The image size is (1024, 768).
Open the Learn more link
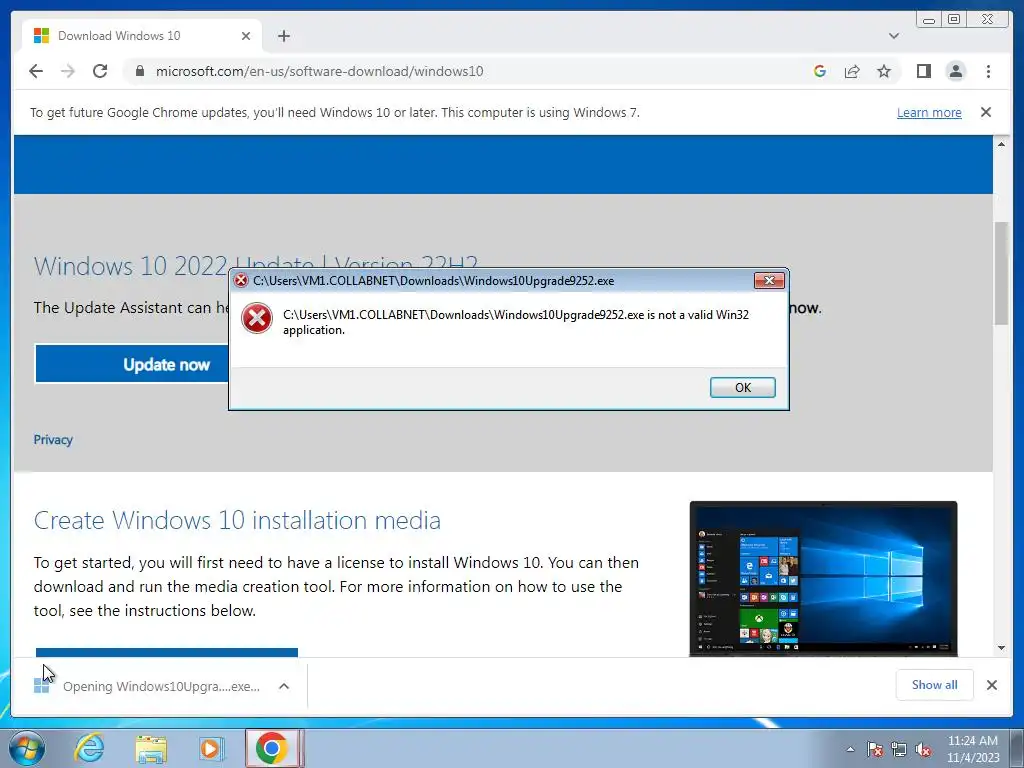tap(929, 112)
